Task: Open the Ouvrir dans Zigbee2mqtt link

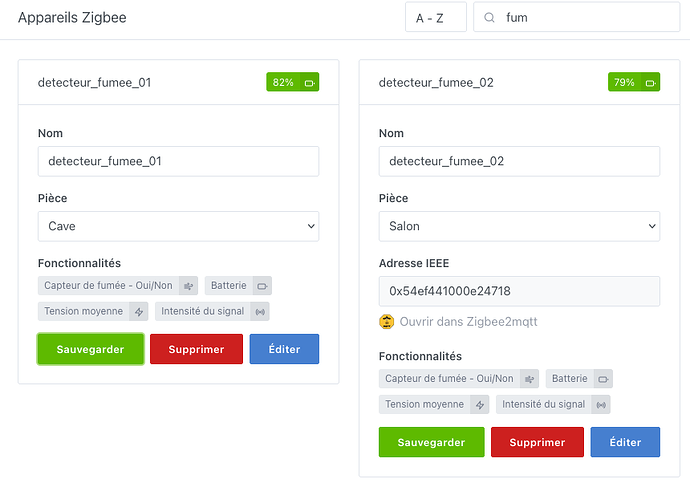Action: click(468, 322)
